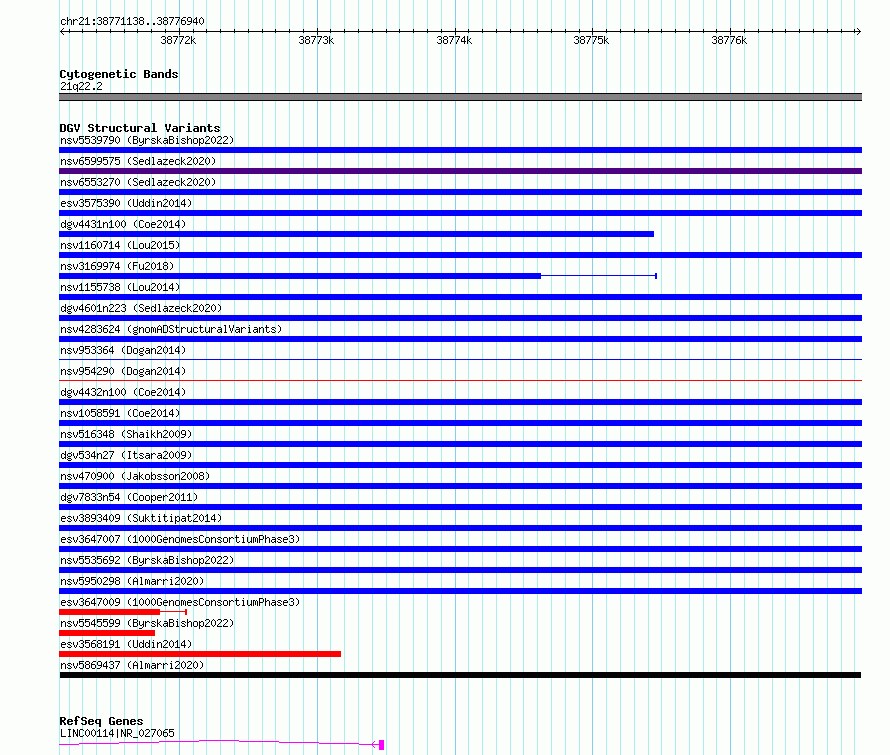This screenshot has height=755, width=890.
Task: Open variant nsv6553270 (Sedlazeck2020)
Action: [x=138, y=182]
